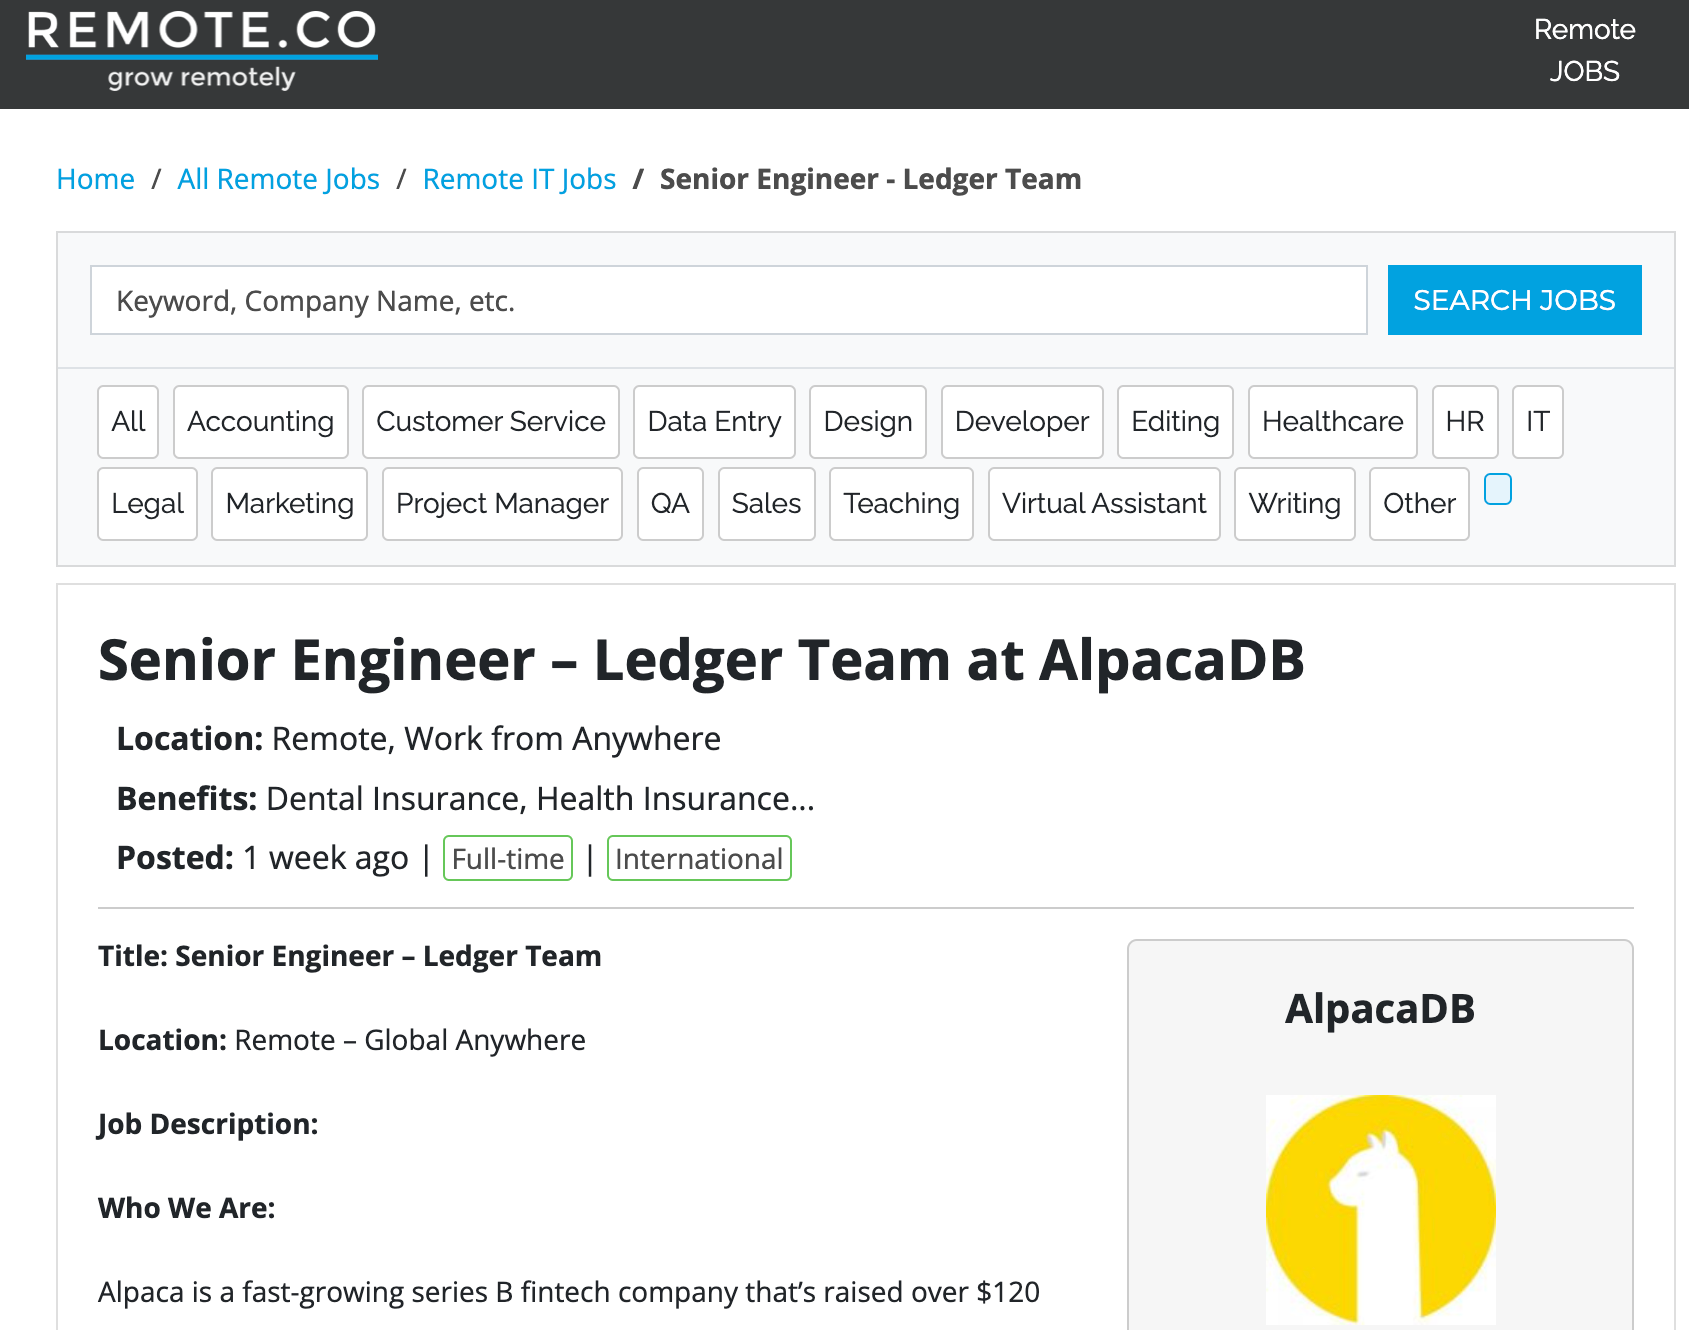
Task: Go to the Home breadcrumb
Action: [x=95, y=179]
